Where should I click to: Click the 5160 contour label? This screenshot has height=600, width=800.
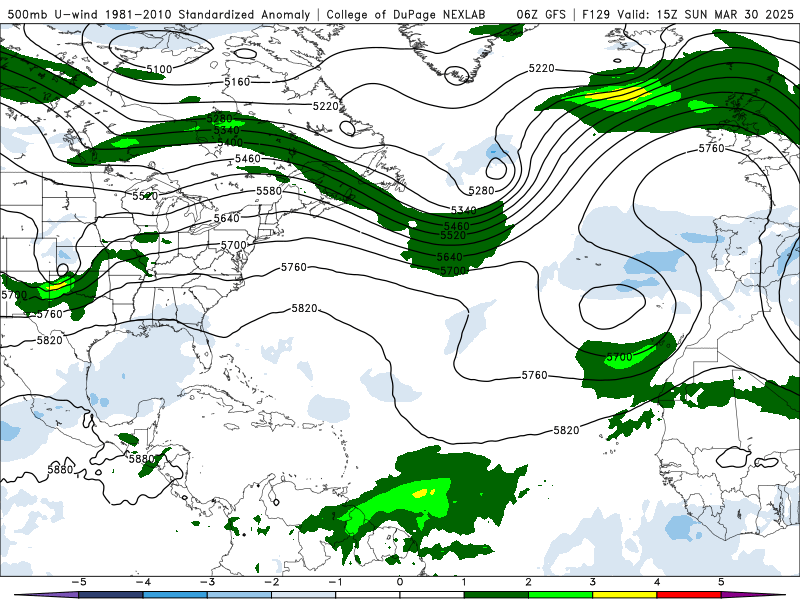point(237,82)
